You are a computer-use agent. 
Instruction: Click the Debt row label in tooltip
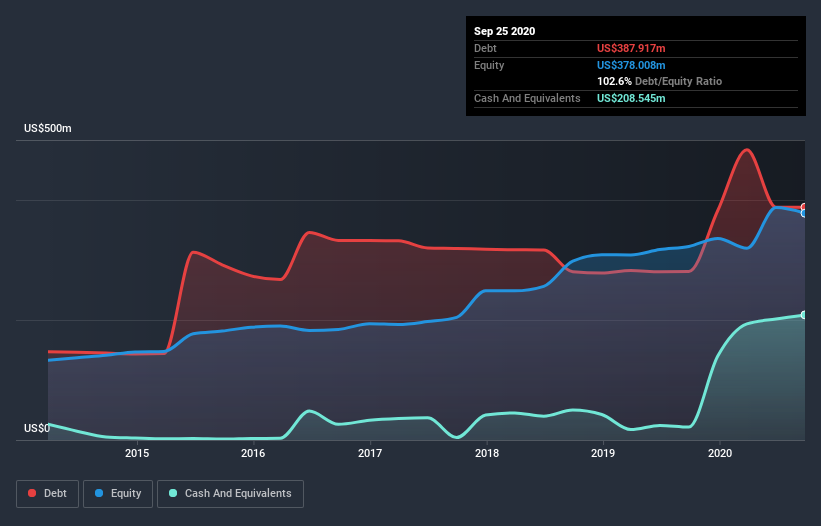tap(485, 48)
